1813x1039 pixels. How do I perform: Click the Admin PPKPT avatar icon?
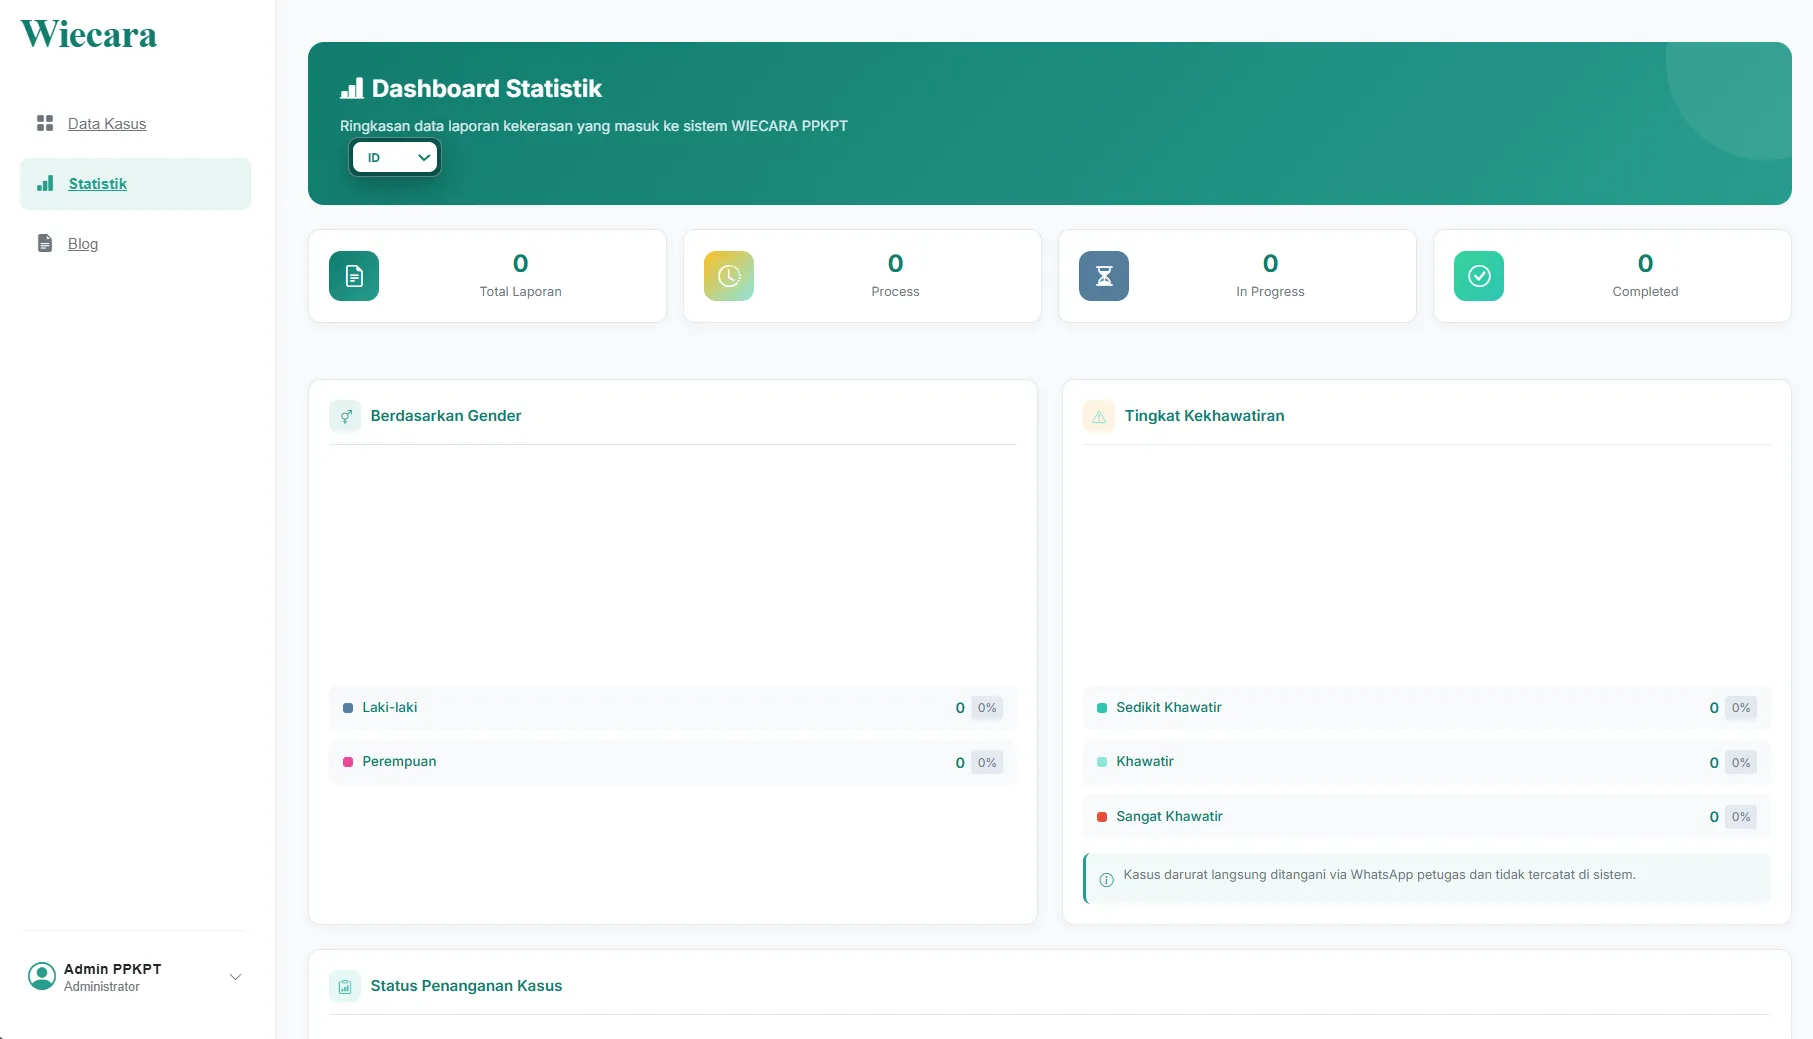[x=42, y=976]
